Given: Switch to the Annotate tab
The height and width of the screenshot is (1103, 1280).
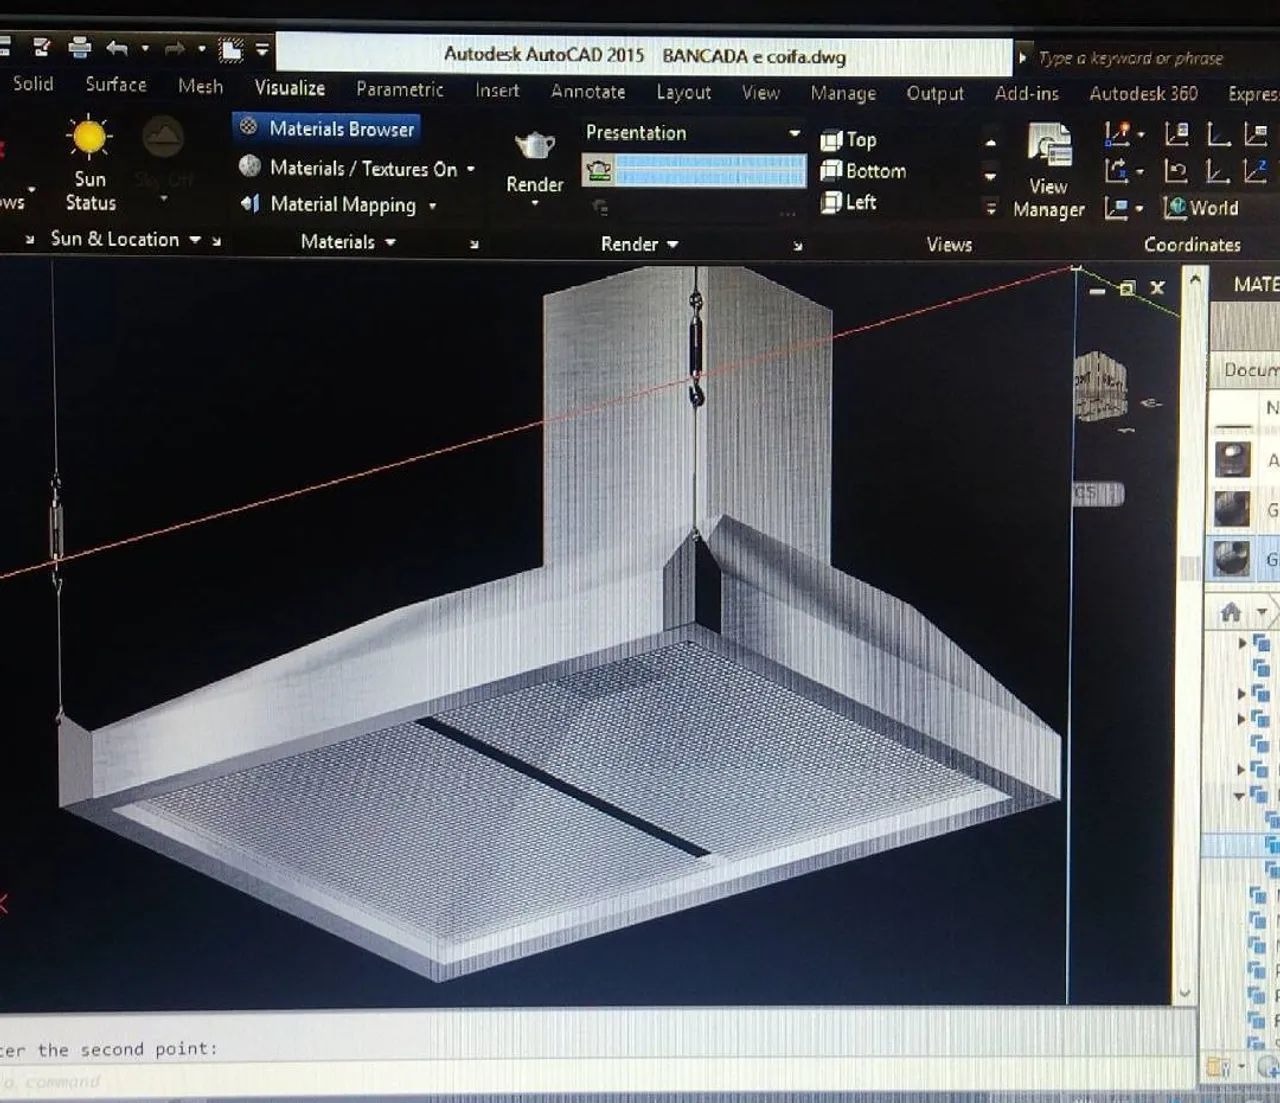Looking at the screenshot, I should pyautogui.click(x=588, y=92).
